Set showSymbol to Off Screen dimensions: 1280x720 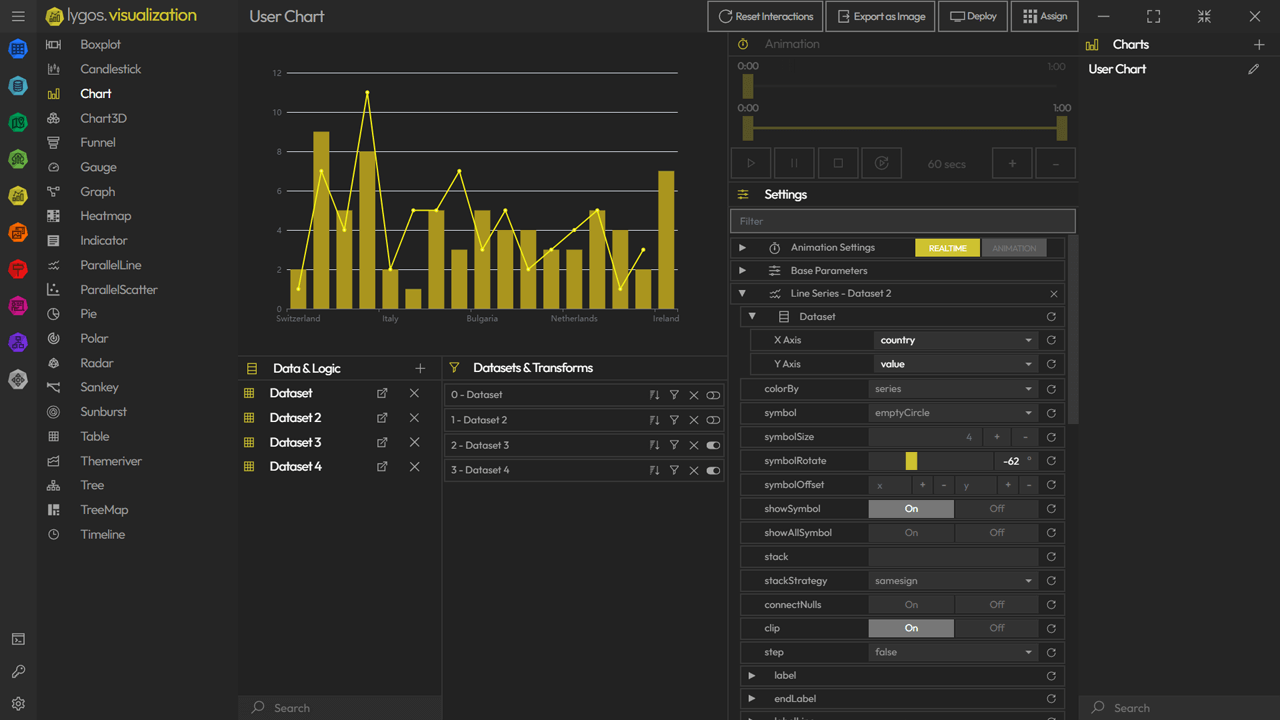pos(995,508)
